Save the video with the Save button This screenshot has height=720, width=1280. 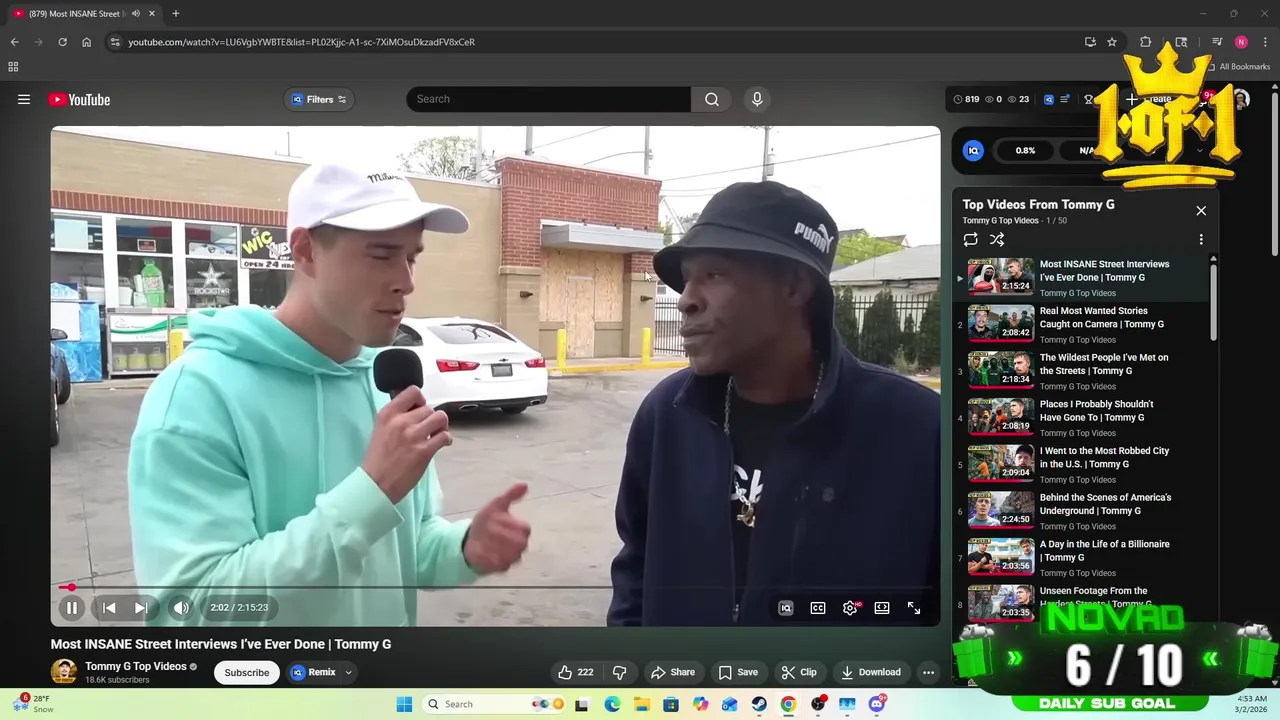pyautogui.click(x=738, y=672)
